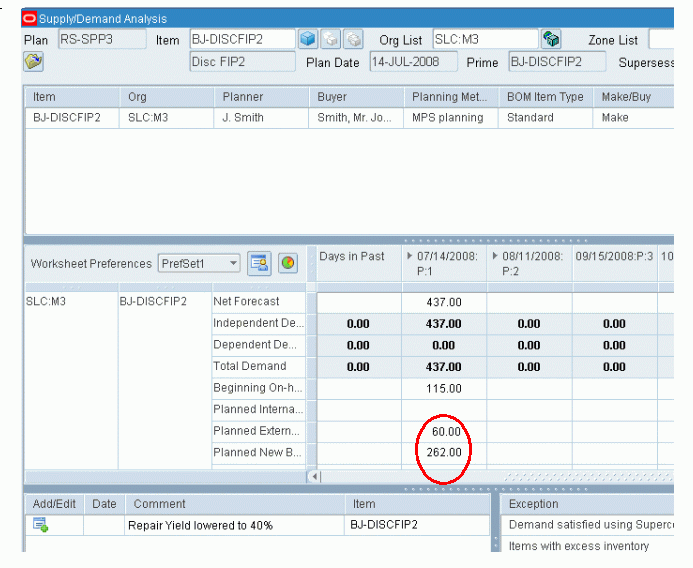693x568 pixels.
Task: Click the worksheet horizontal scroll left arrow
Action: pos(314,477)
